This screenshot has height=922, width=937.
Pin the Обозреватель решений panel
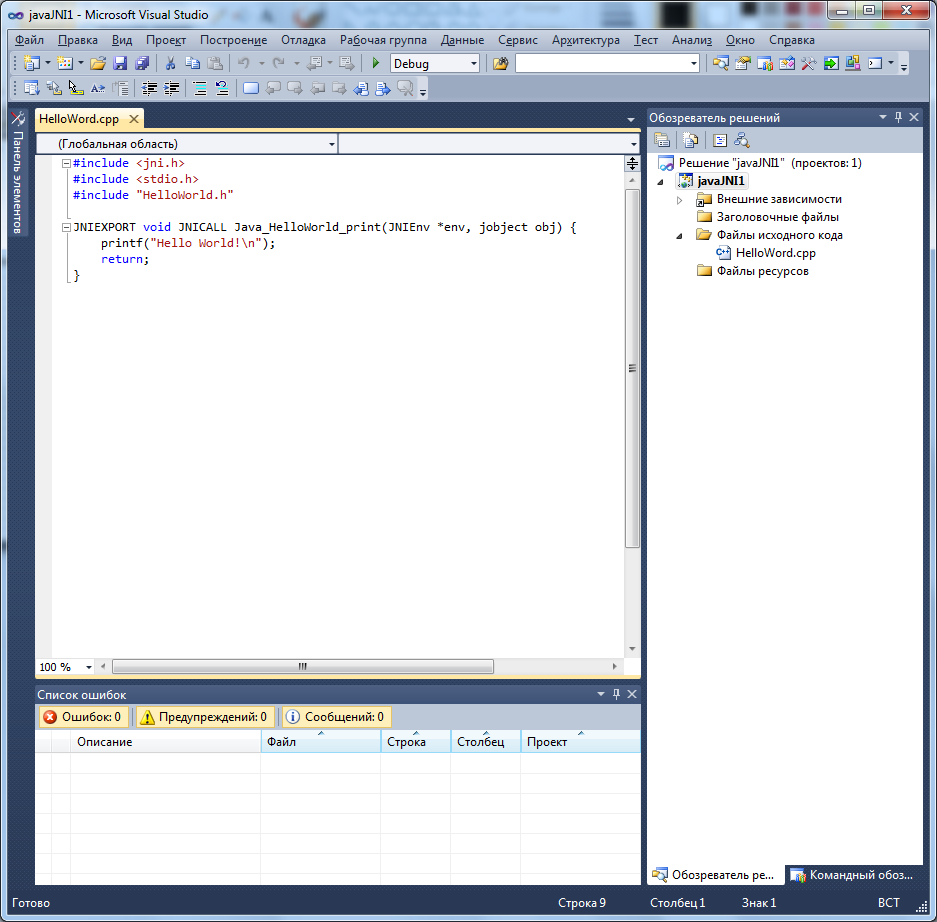pos(898,117)
